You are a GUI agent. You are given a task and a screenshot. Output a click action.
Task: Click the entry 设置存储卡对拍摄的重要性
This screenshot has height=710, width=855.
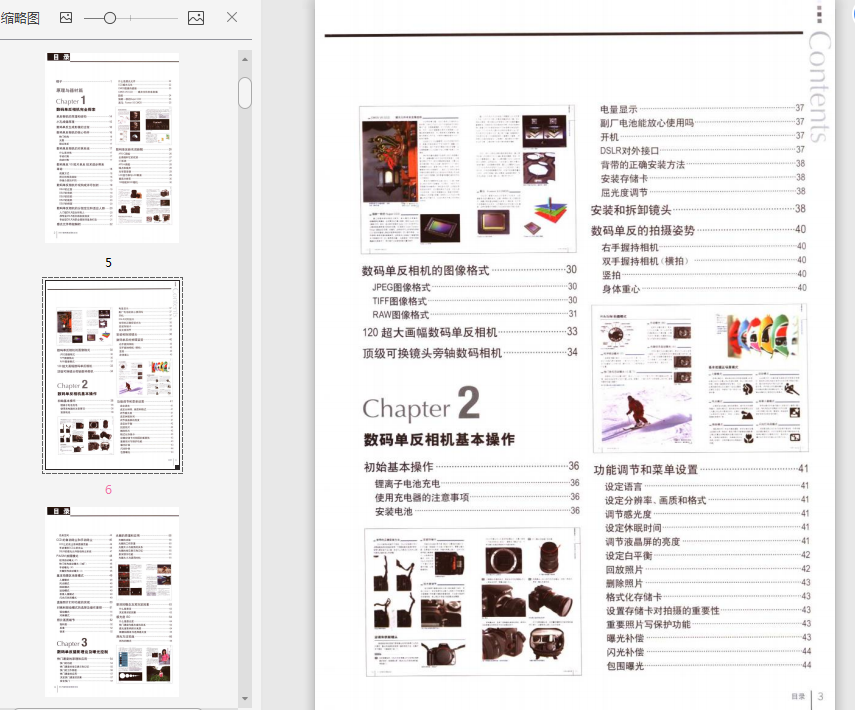pos(663,611)
